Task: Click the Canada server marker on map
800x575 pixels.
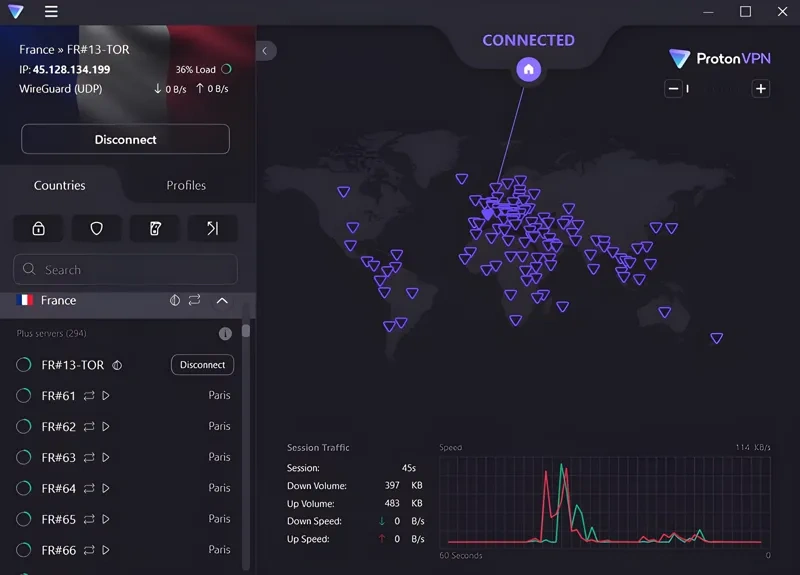Action: pos(343,192)
